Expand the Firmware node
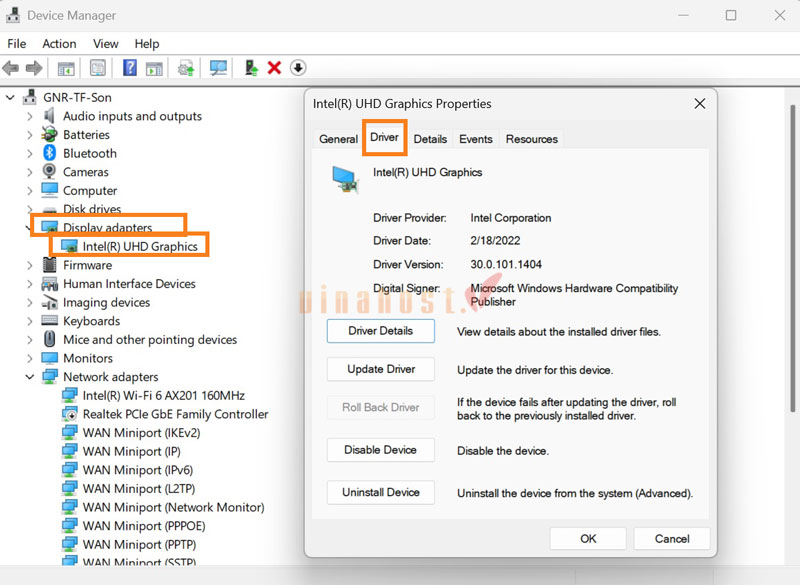Image resolution: width=800 pixels, height=585 pixels. [x=30, y=265]
